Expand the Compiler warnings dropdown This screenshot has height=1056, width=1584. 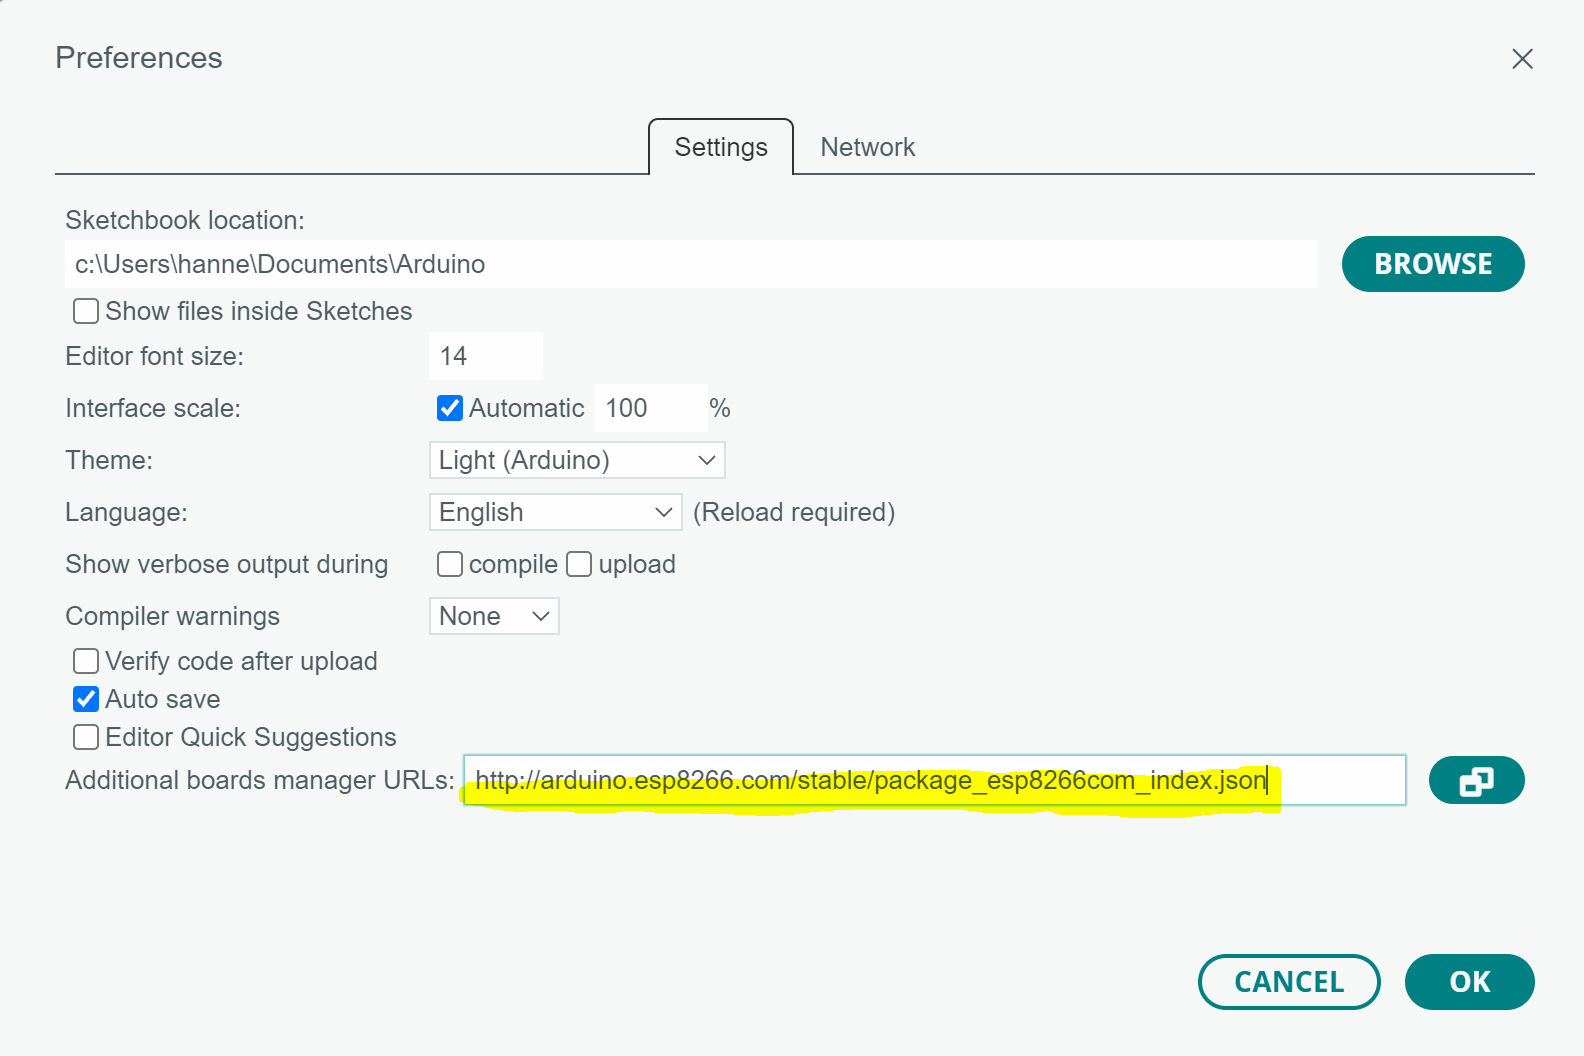[x=494, y=616]
